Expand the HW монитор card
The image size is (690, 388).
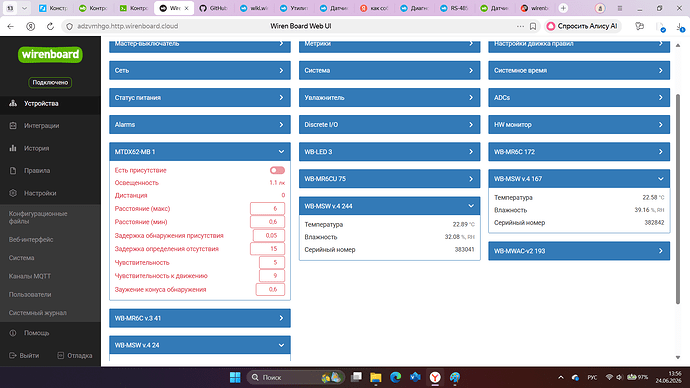(579, 124)
